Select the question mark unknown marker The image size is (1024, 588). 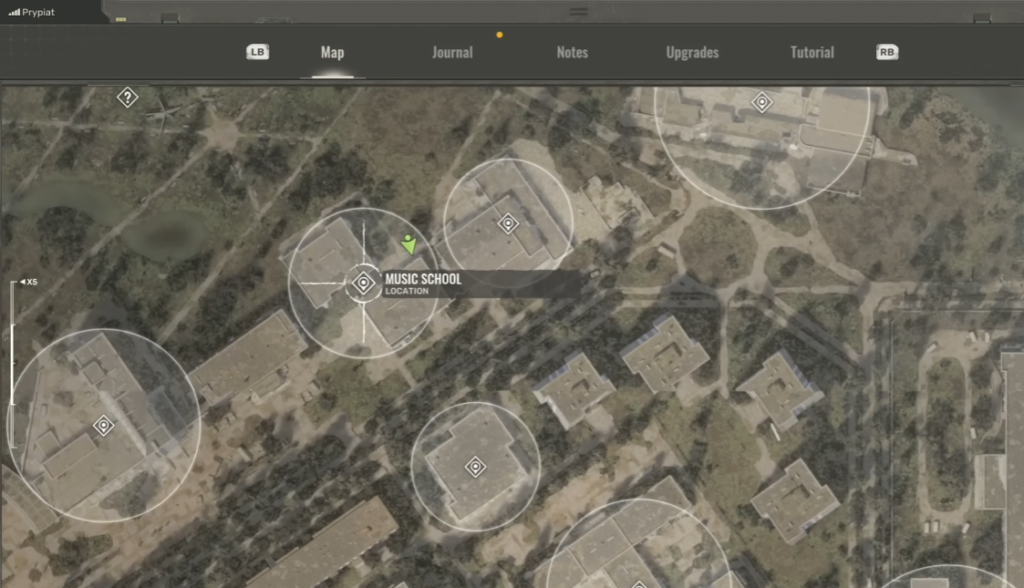[127, 97]
